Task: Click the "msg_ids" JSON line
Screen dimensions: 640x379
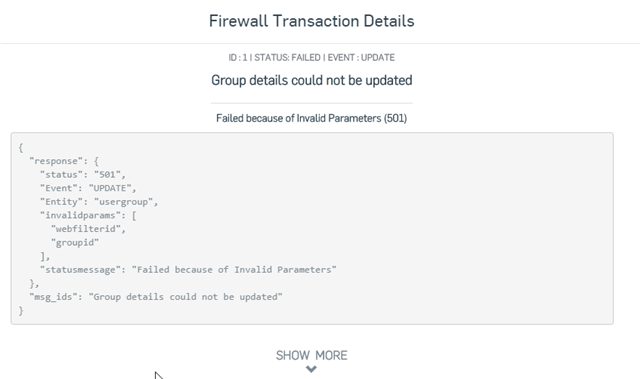Action: tap(156, 297)
